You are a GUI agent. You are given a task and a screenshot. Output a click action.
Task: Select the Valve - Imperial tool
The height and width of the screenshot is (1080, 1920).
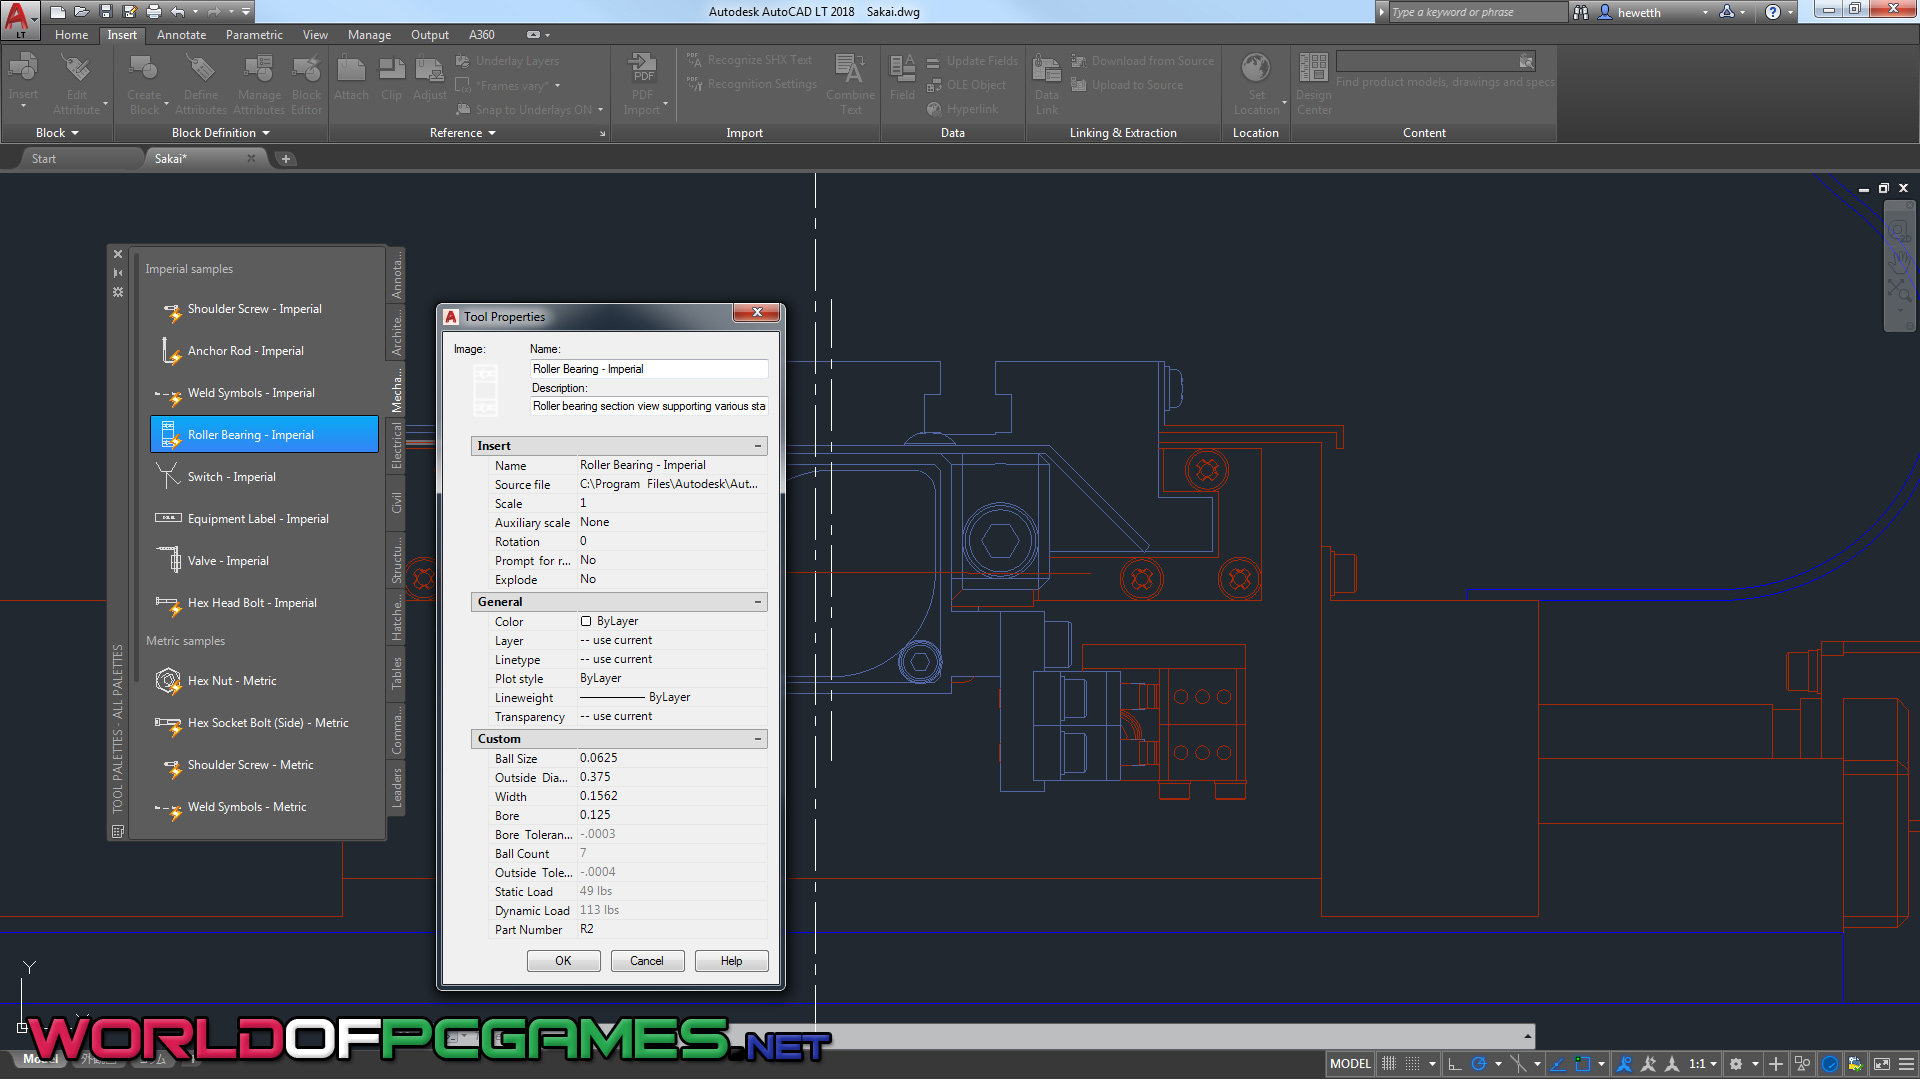[228, 561]
